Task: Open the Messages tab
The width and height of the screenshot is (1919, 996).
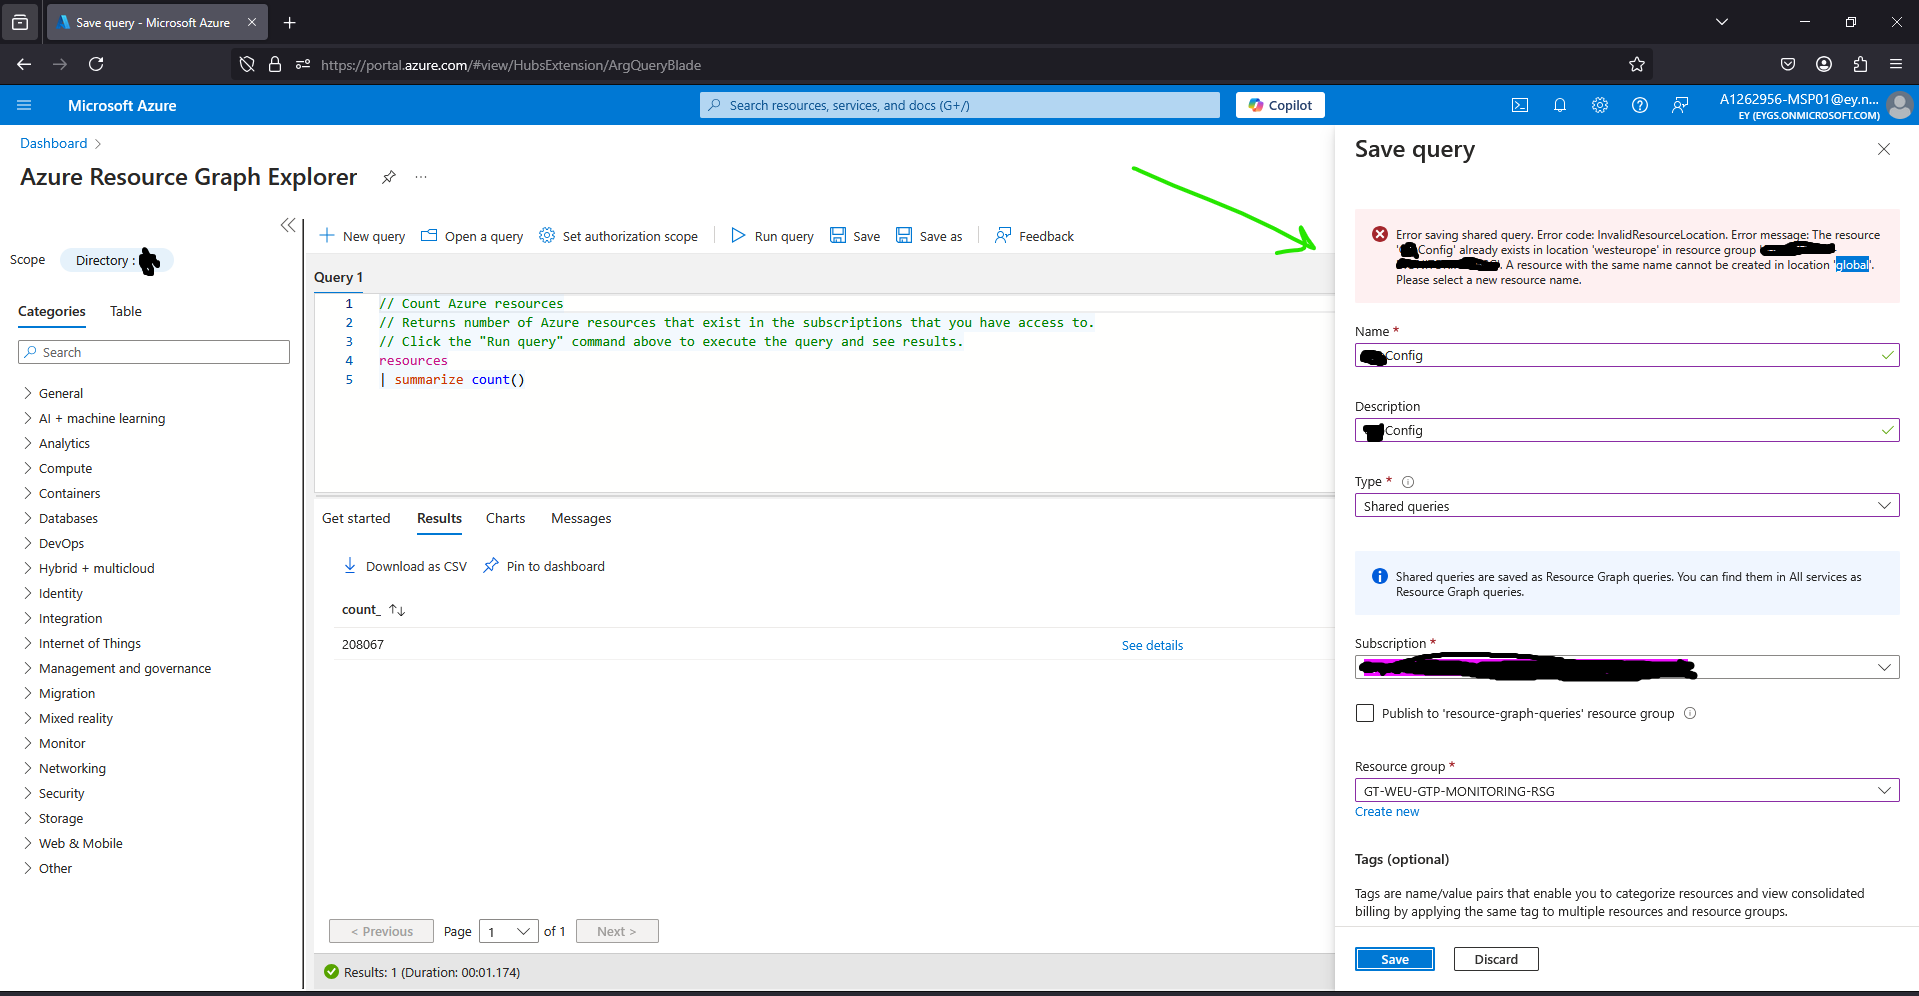Action: (581, 518)
